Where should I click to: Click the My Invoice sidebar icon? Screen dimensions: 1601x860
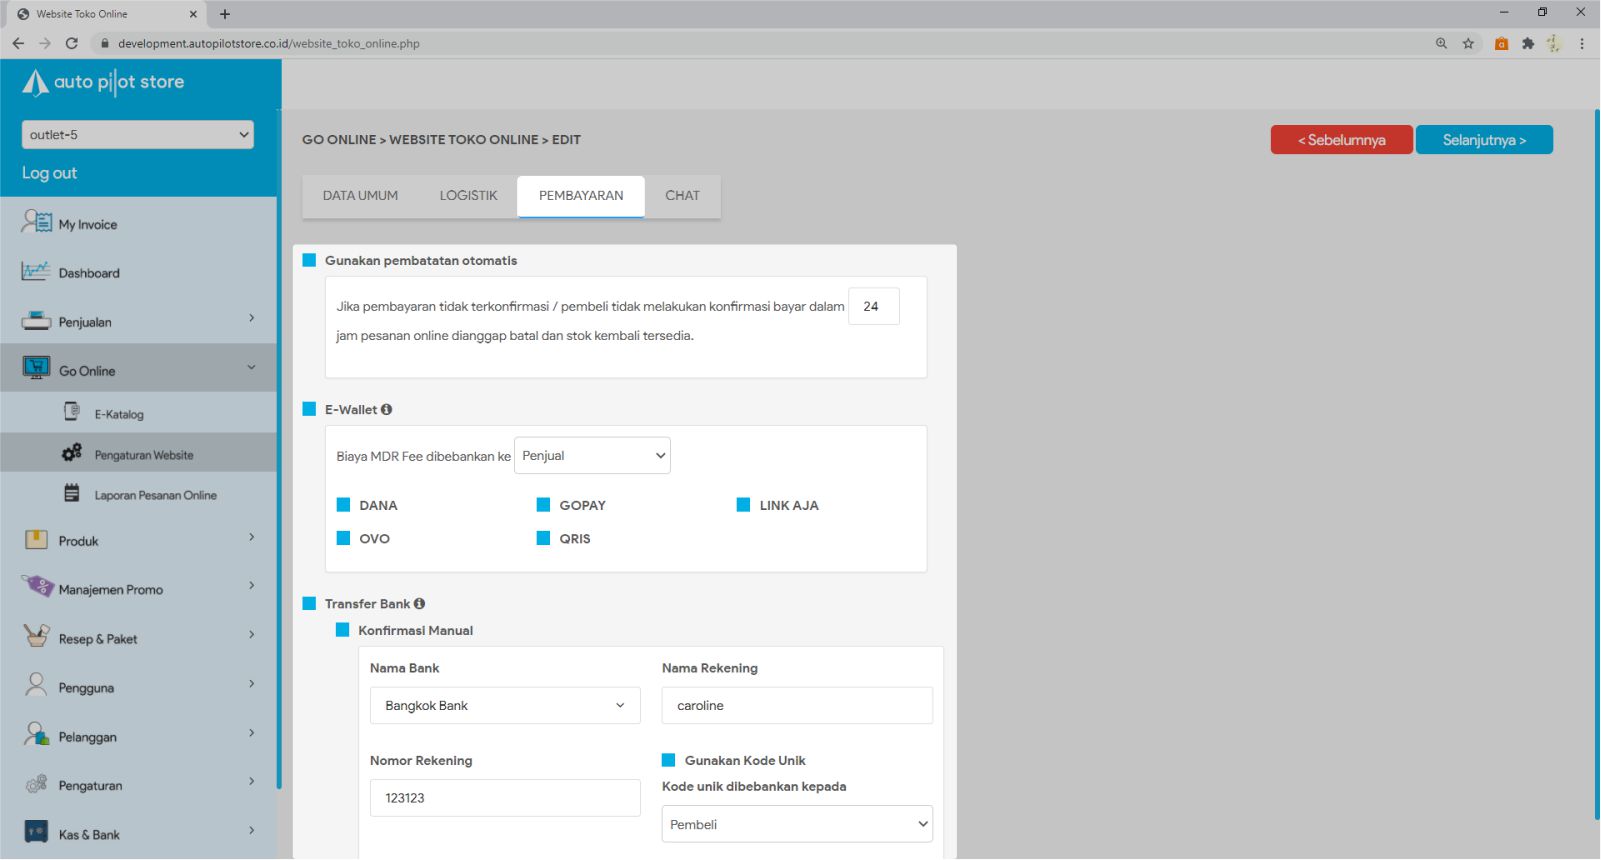coord(37,222)
